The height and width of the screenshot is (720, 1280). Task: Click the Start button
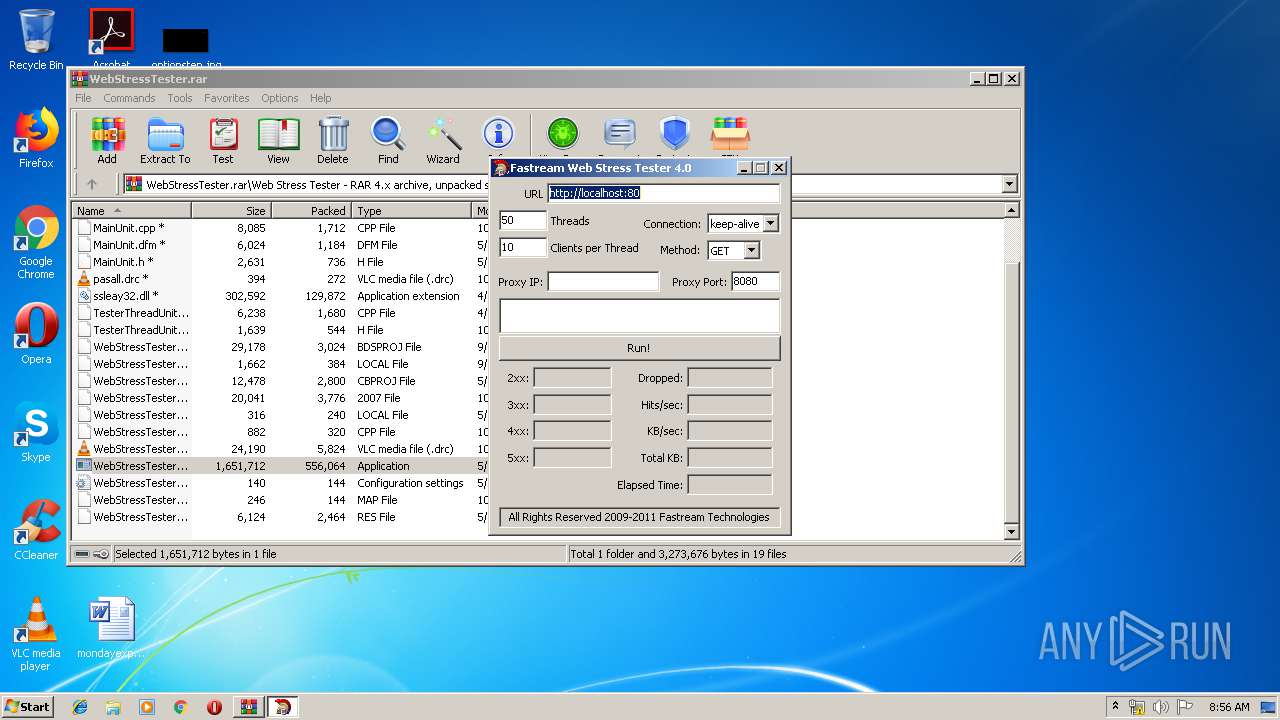coord(27,707)
